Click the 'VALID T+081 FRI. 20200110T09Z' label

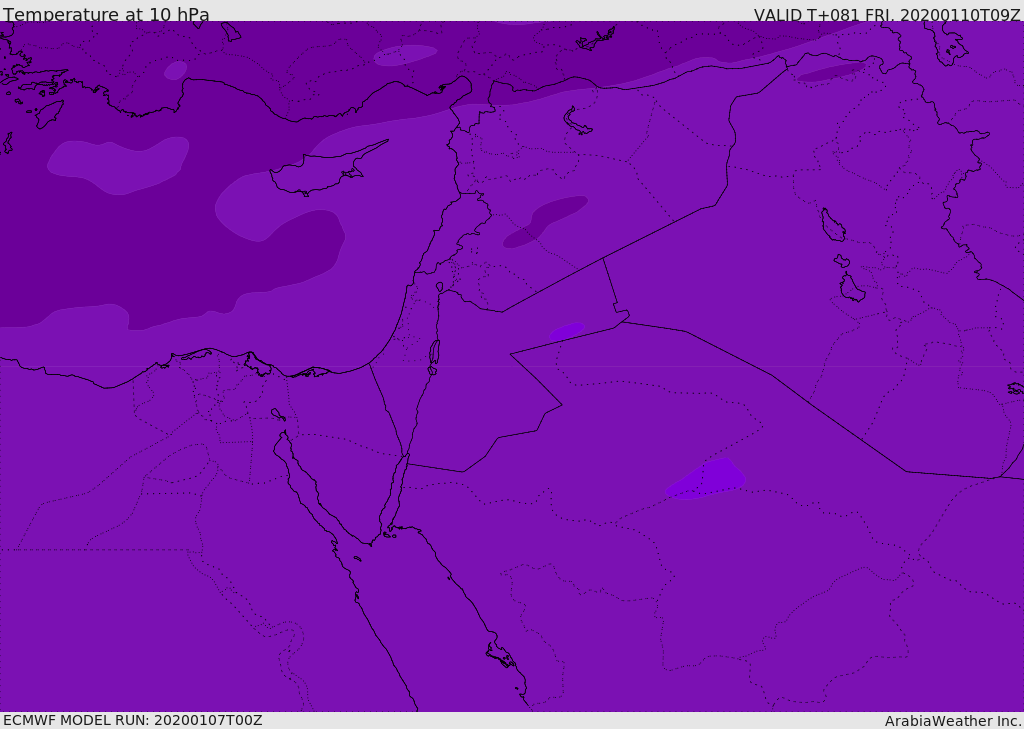(887, 15)
